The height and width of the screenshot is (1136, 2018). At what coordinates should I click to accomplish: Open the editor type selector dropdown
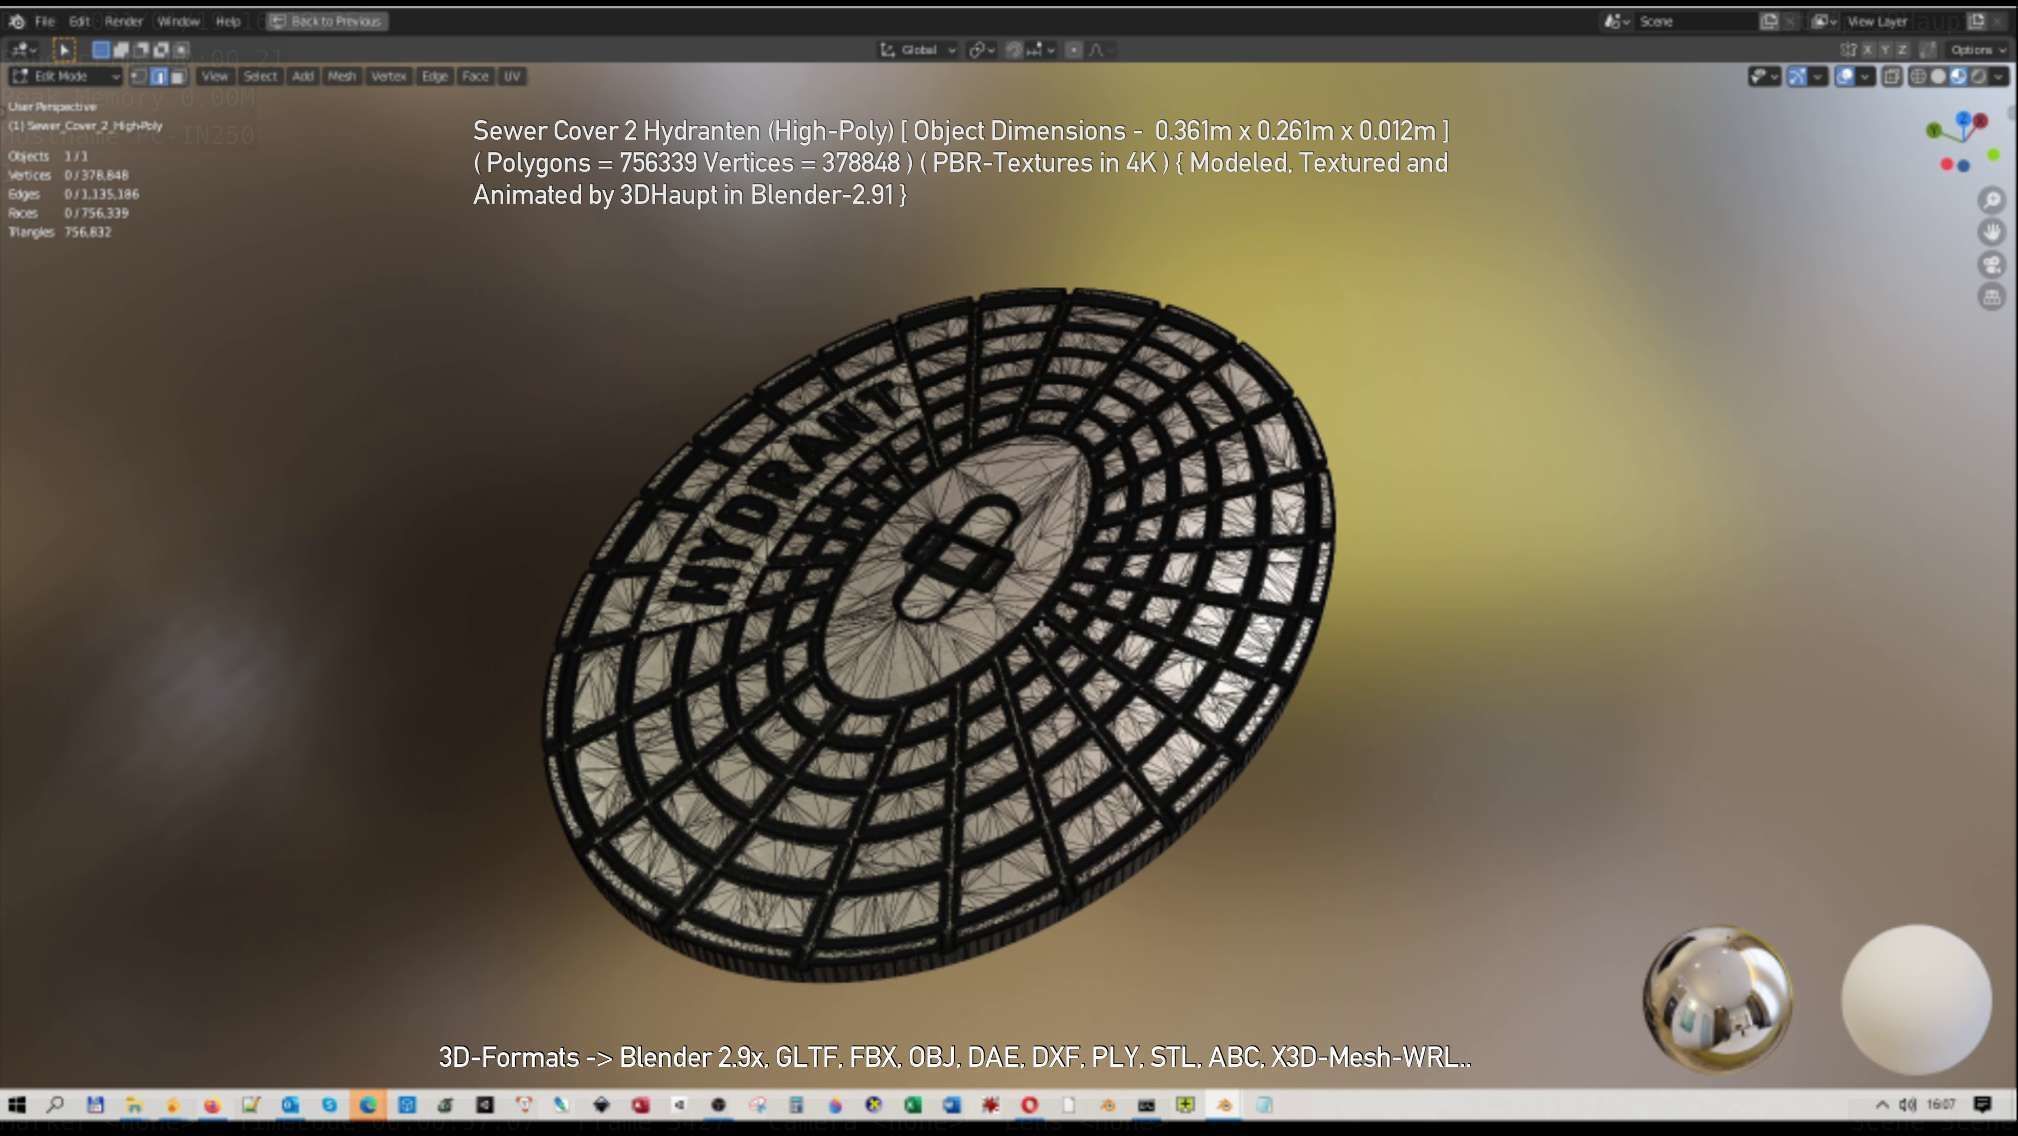23,49
